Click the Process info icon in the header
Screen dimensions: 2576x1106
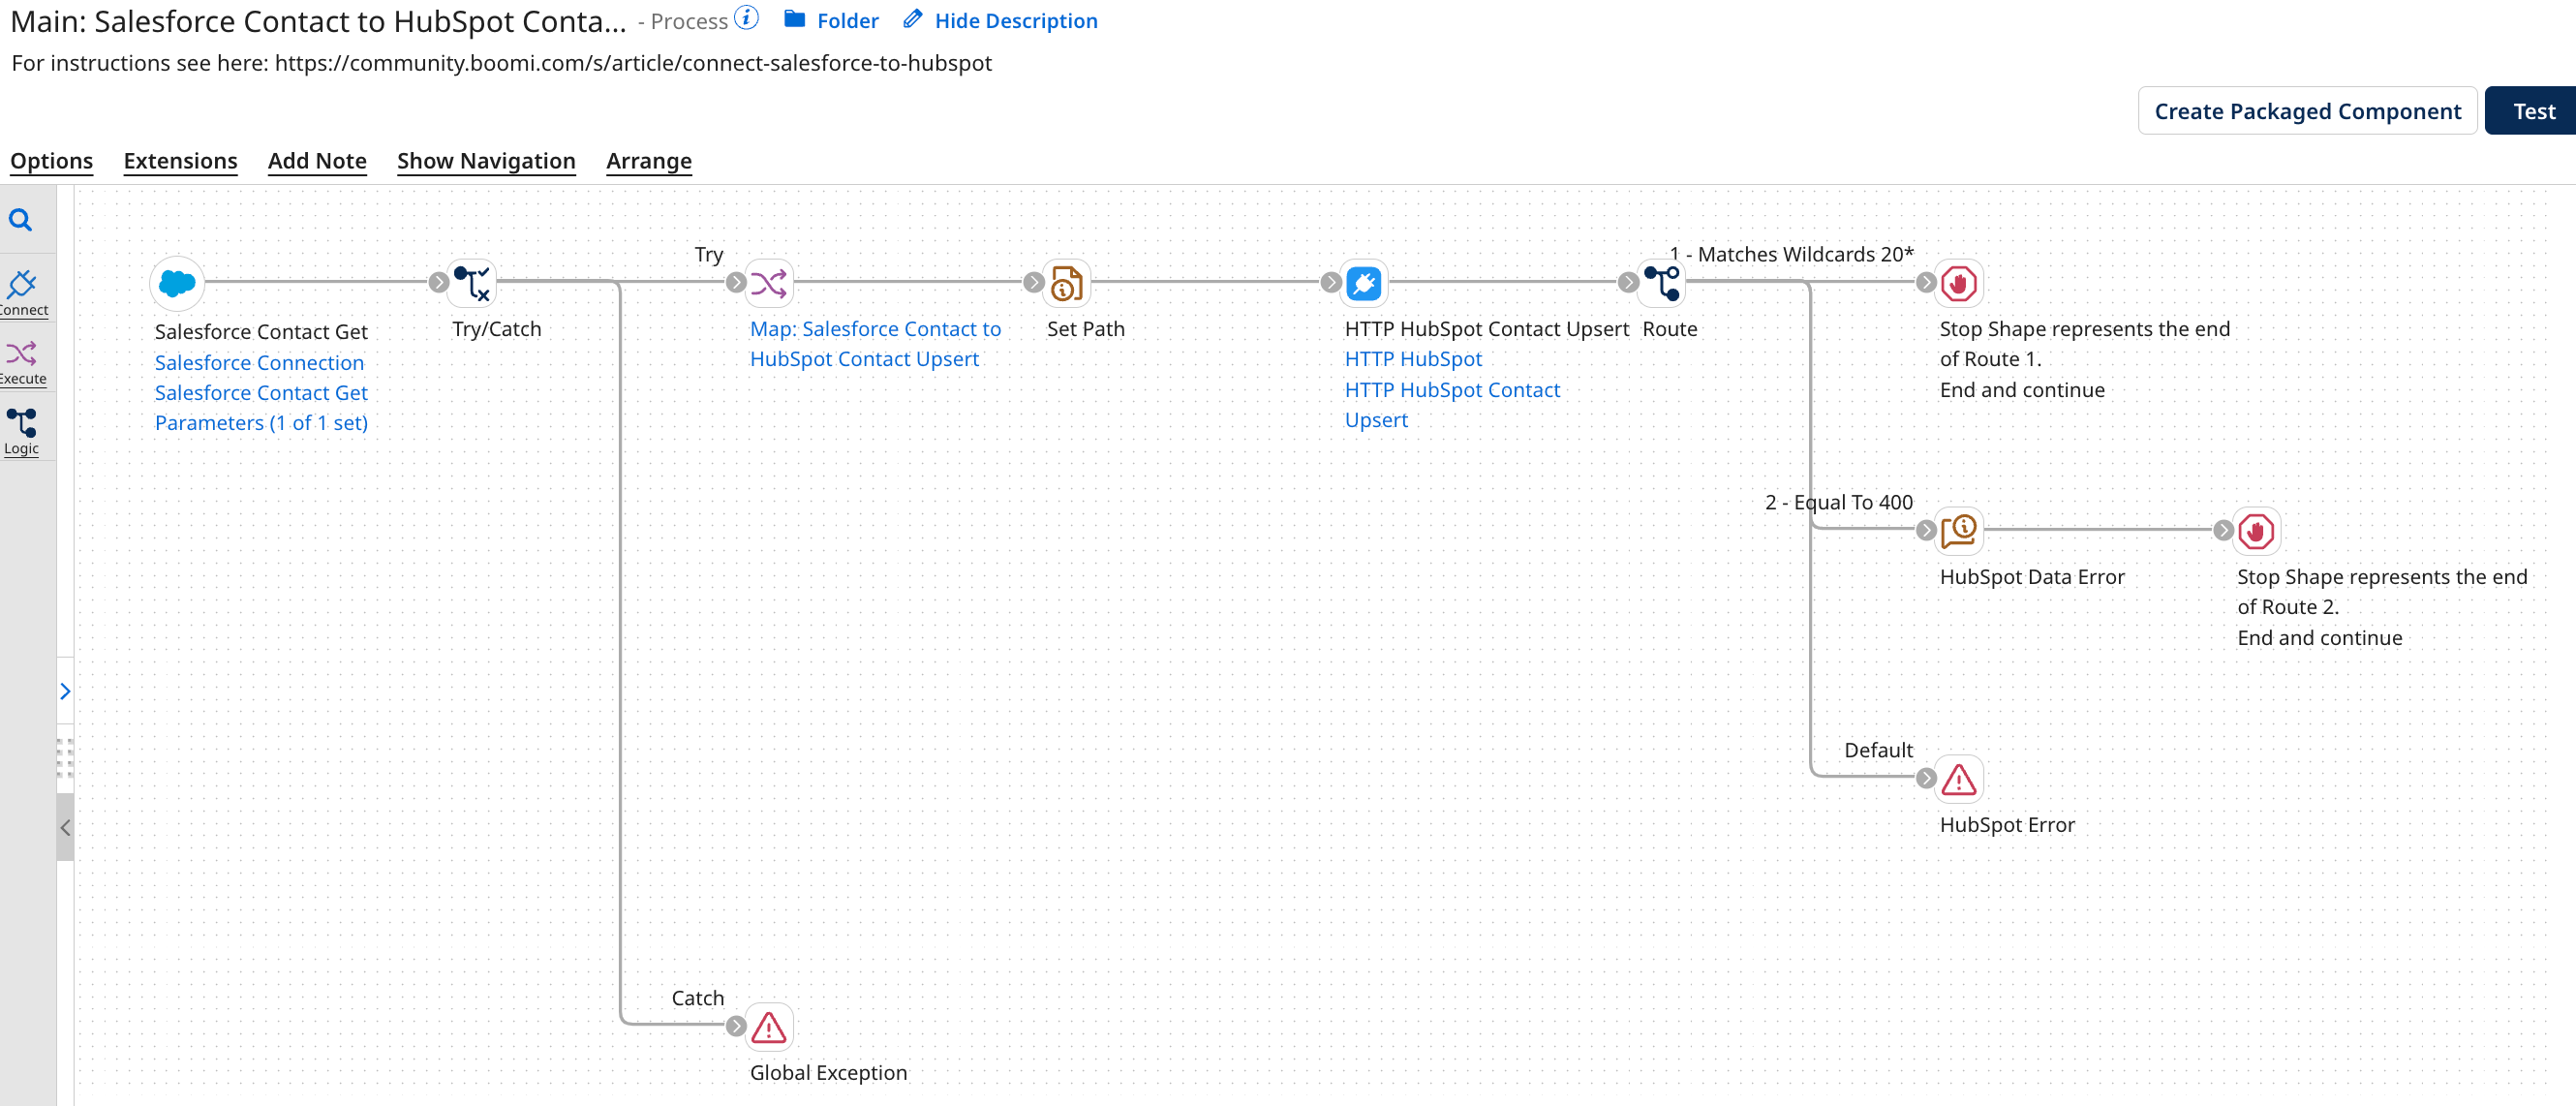point(746,18)
